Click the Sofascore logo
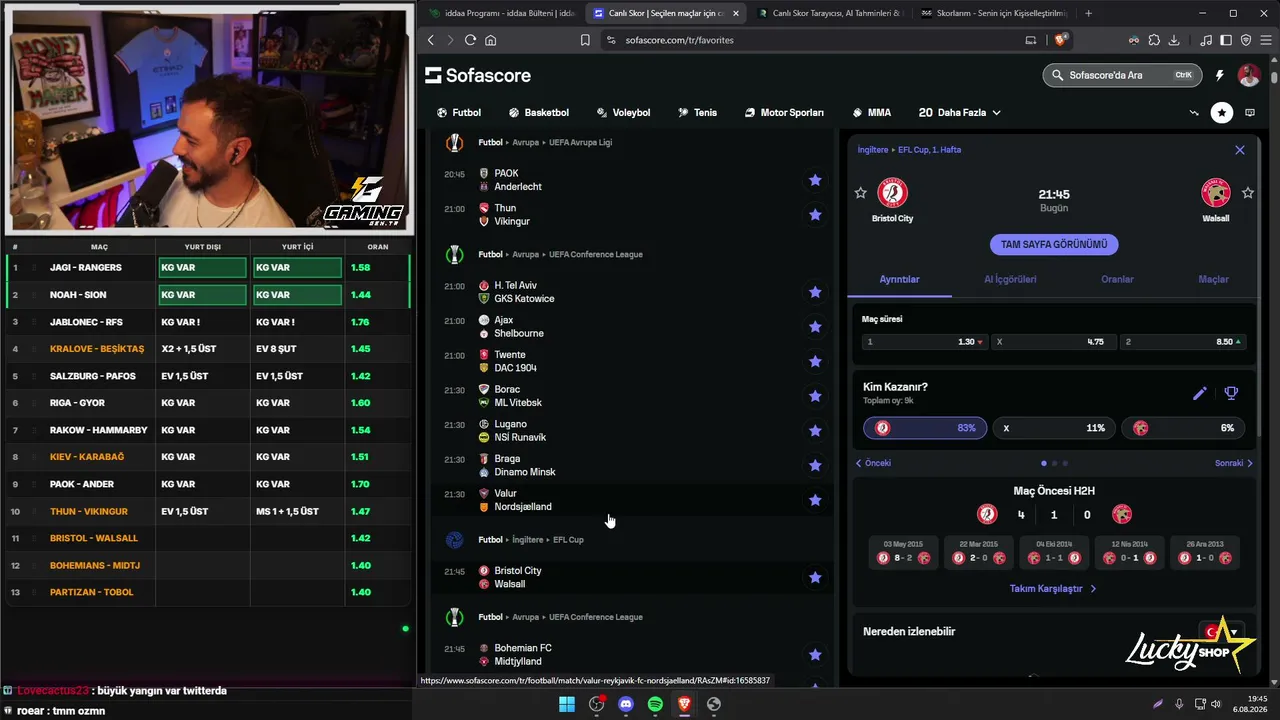1280x720 pixels. (x=478, y=75)
